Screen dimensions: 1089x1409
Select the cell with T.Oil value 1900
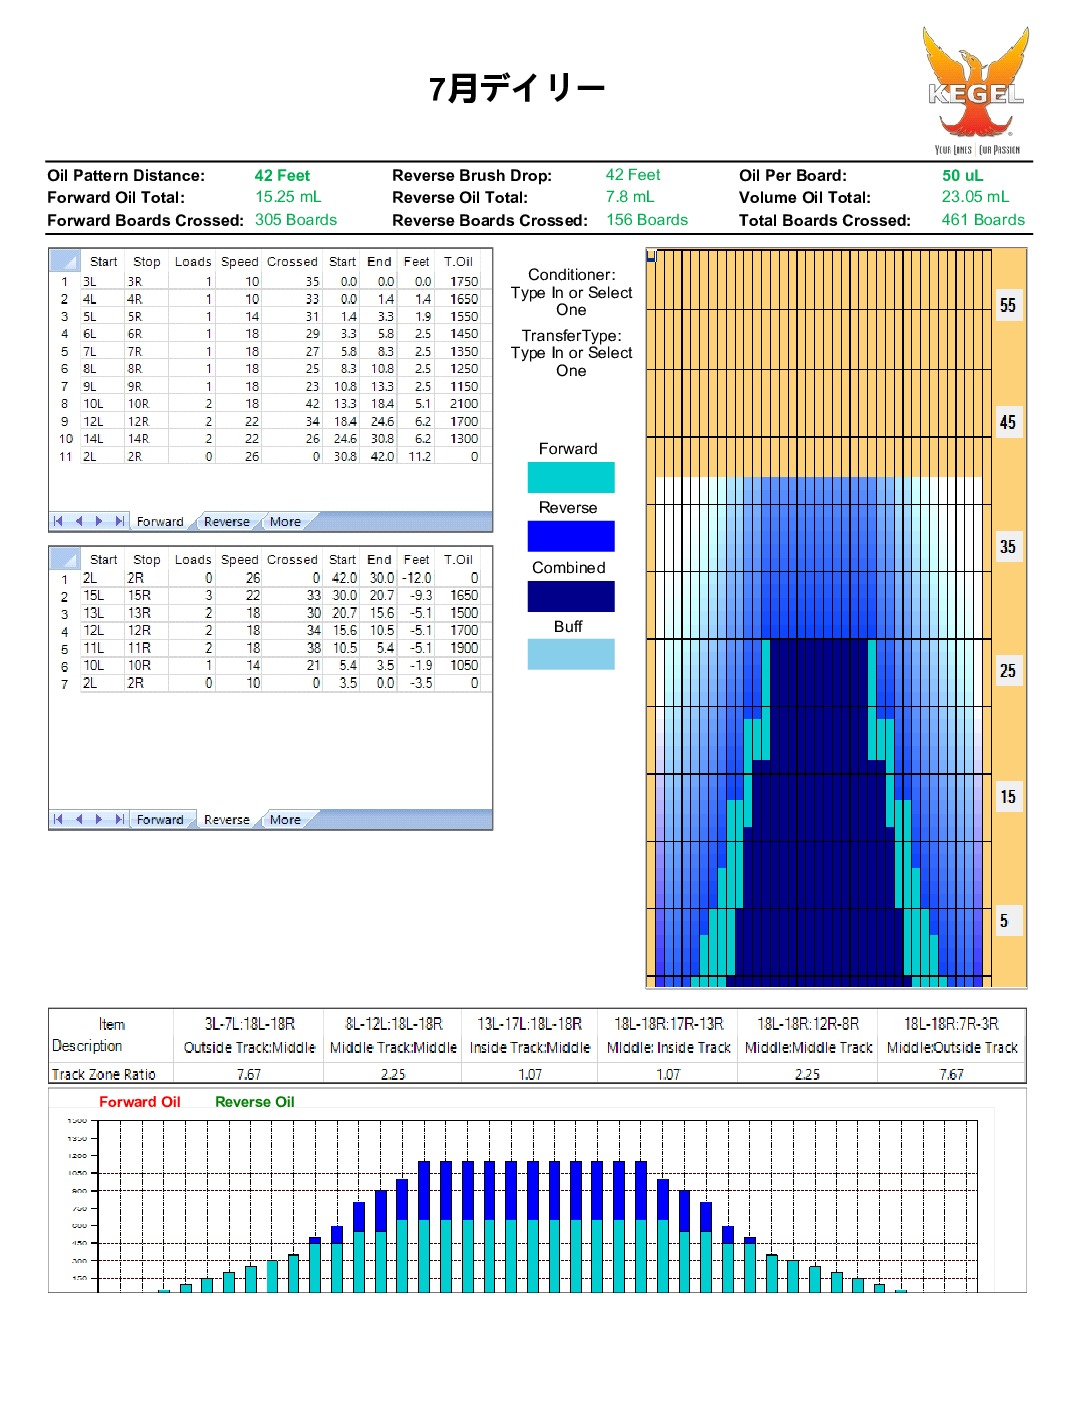459,648
